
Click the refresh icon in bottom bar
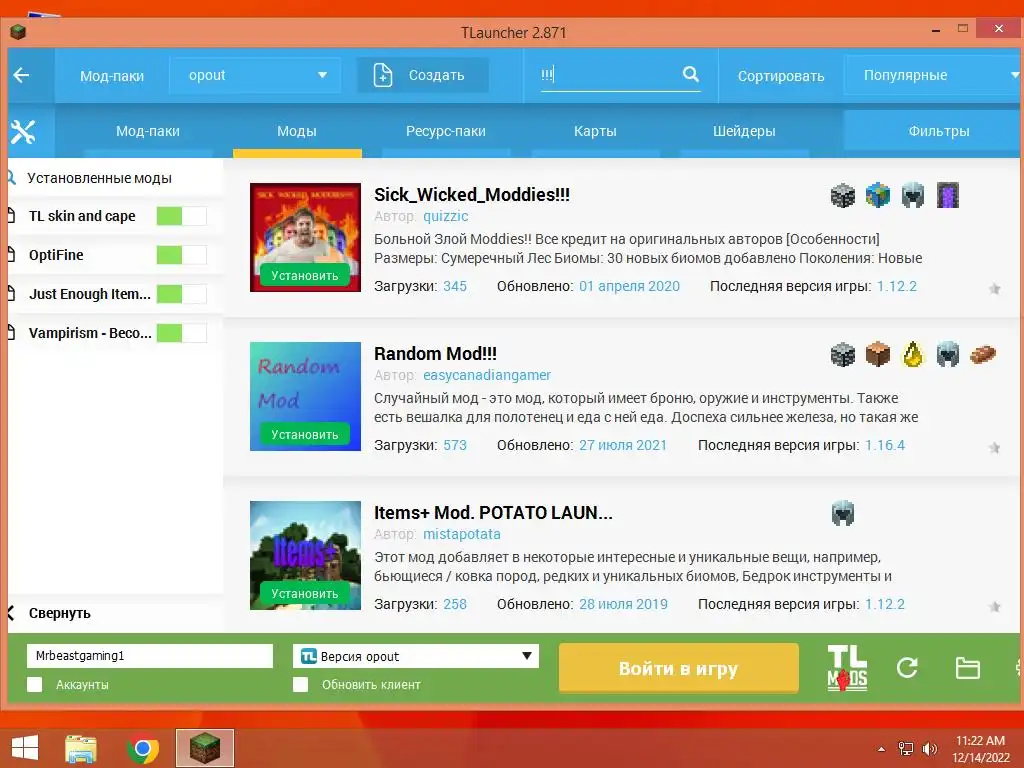coord(907,667)
